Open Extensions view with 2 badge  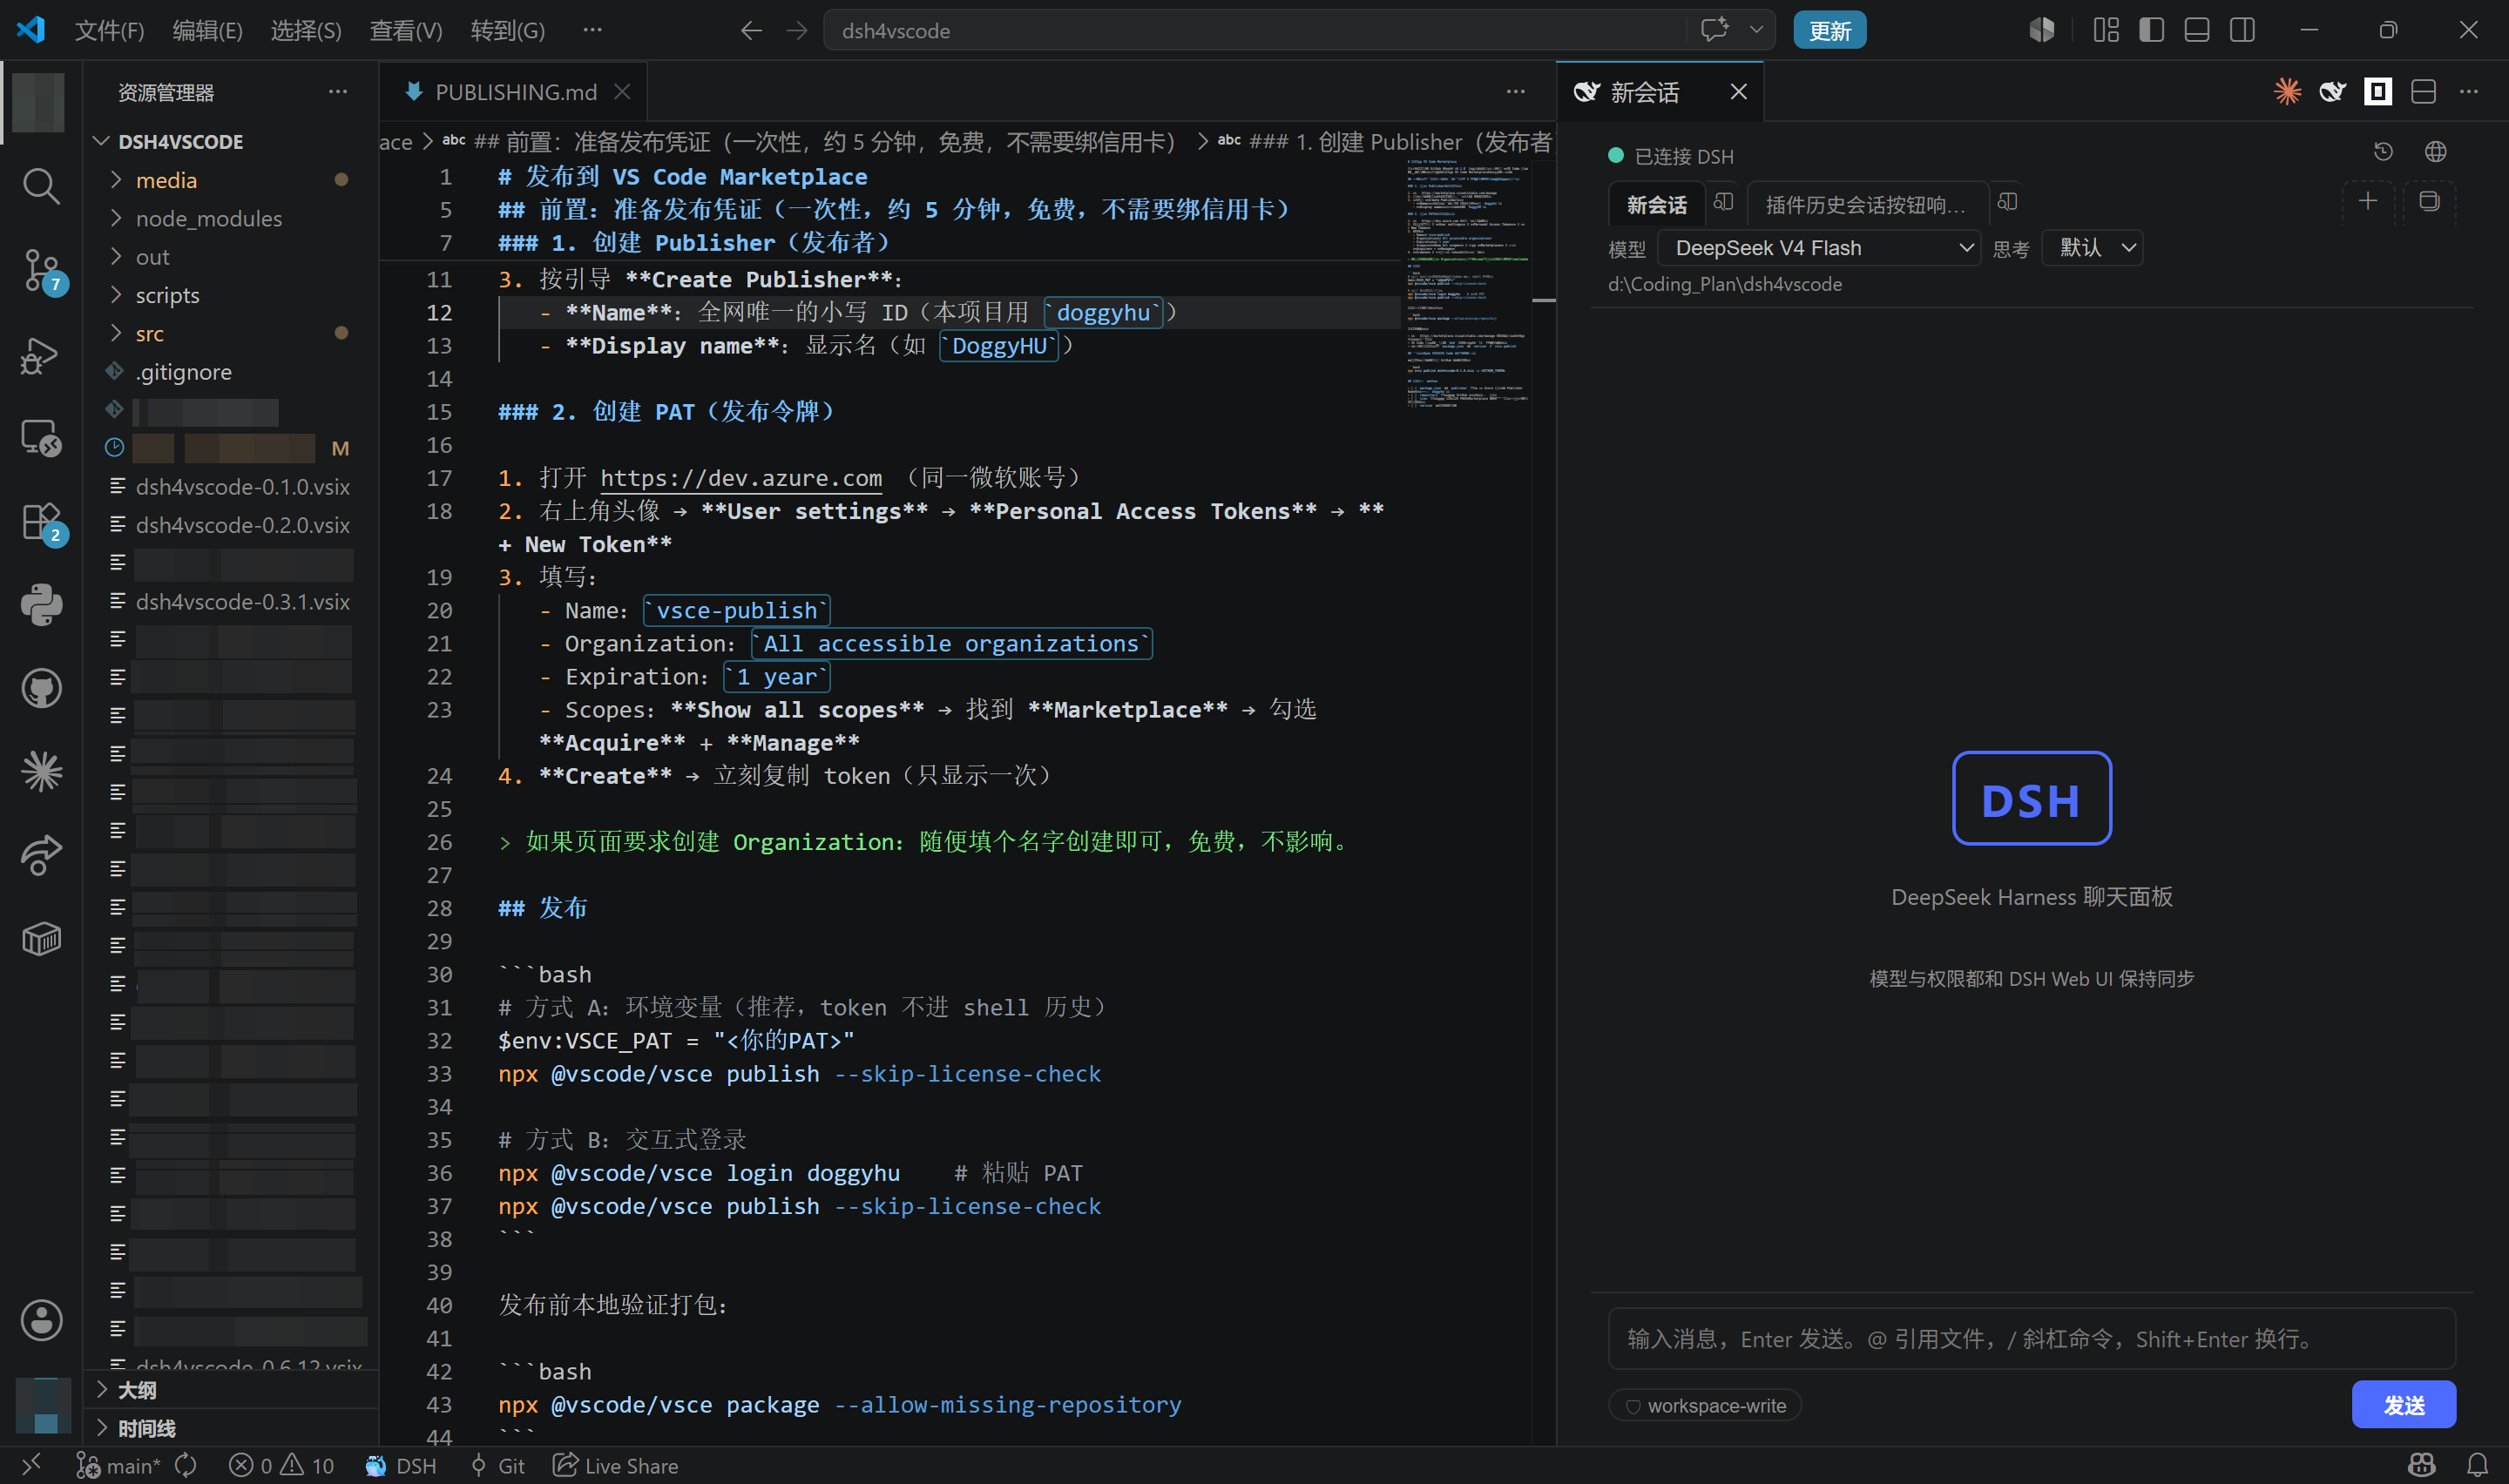[x=42, y=522]
